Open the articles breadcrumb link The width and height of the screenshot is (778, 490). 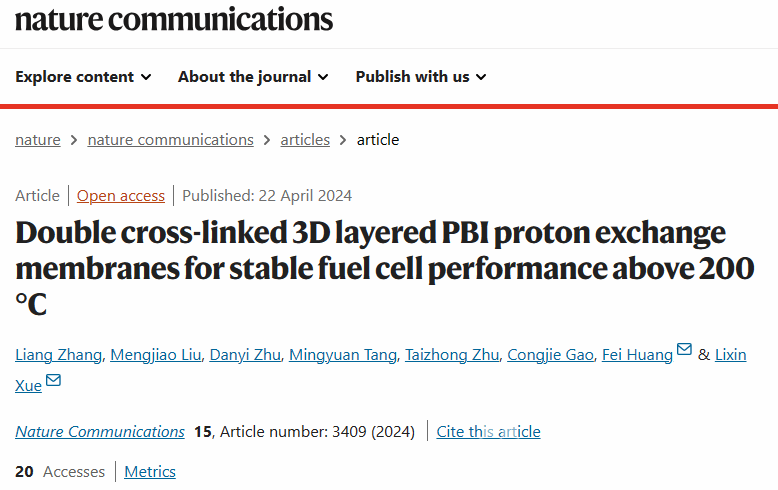pyautogui.click(x=305, y=140)
